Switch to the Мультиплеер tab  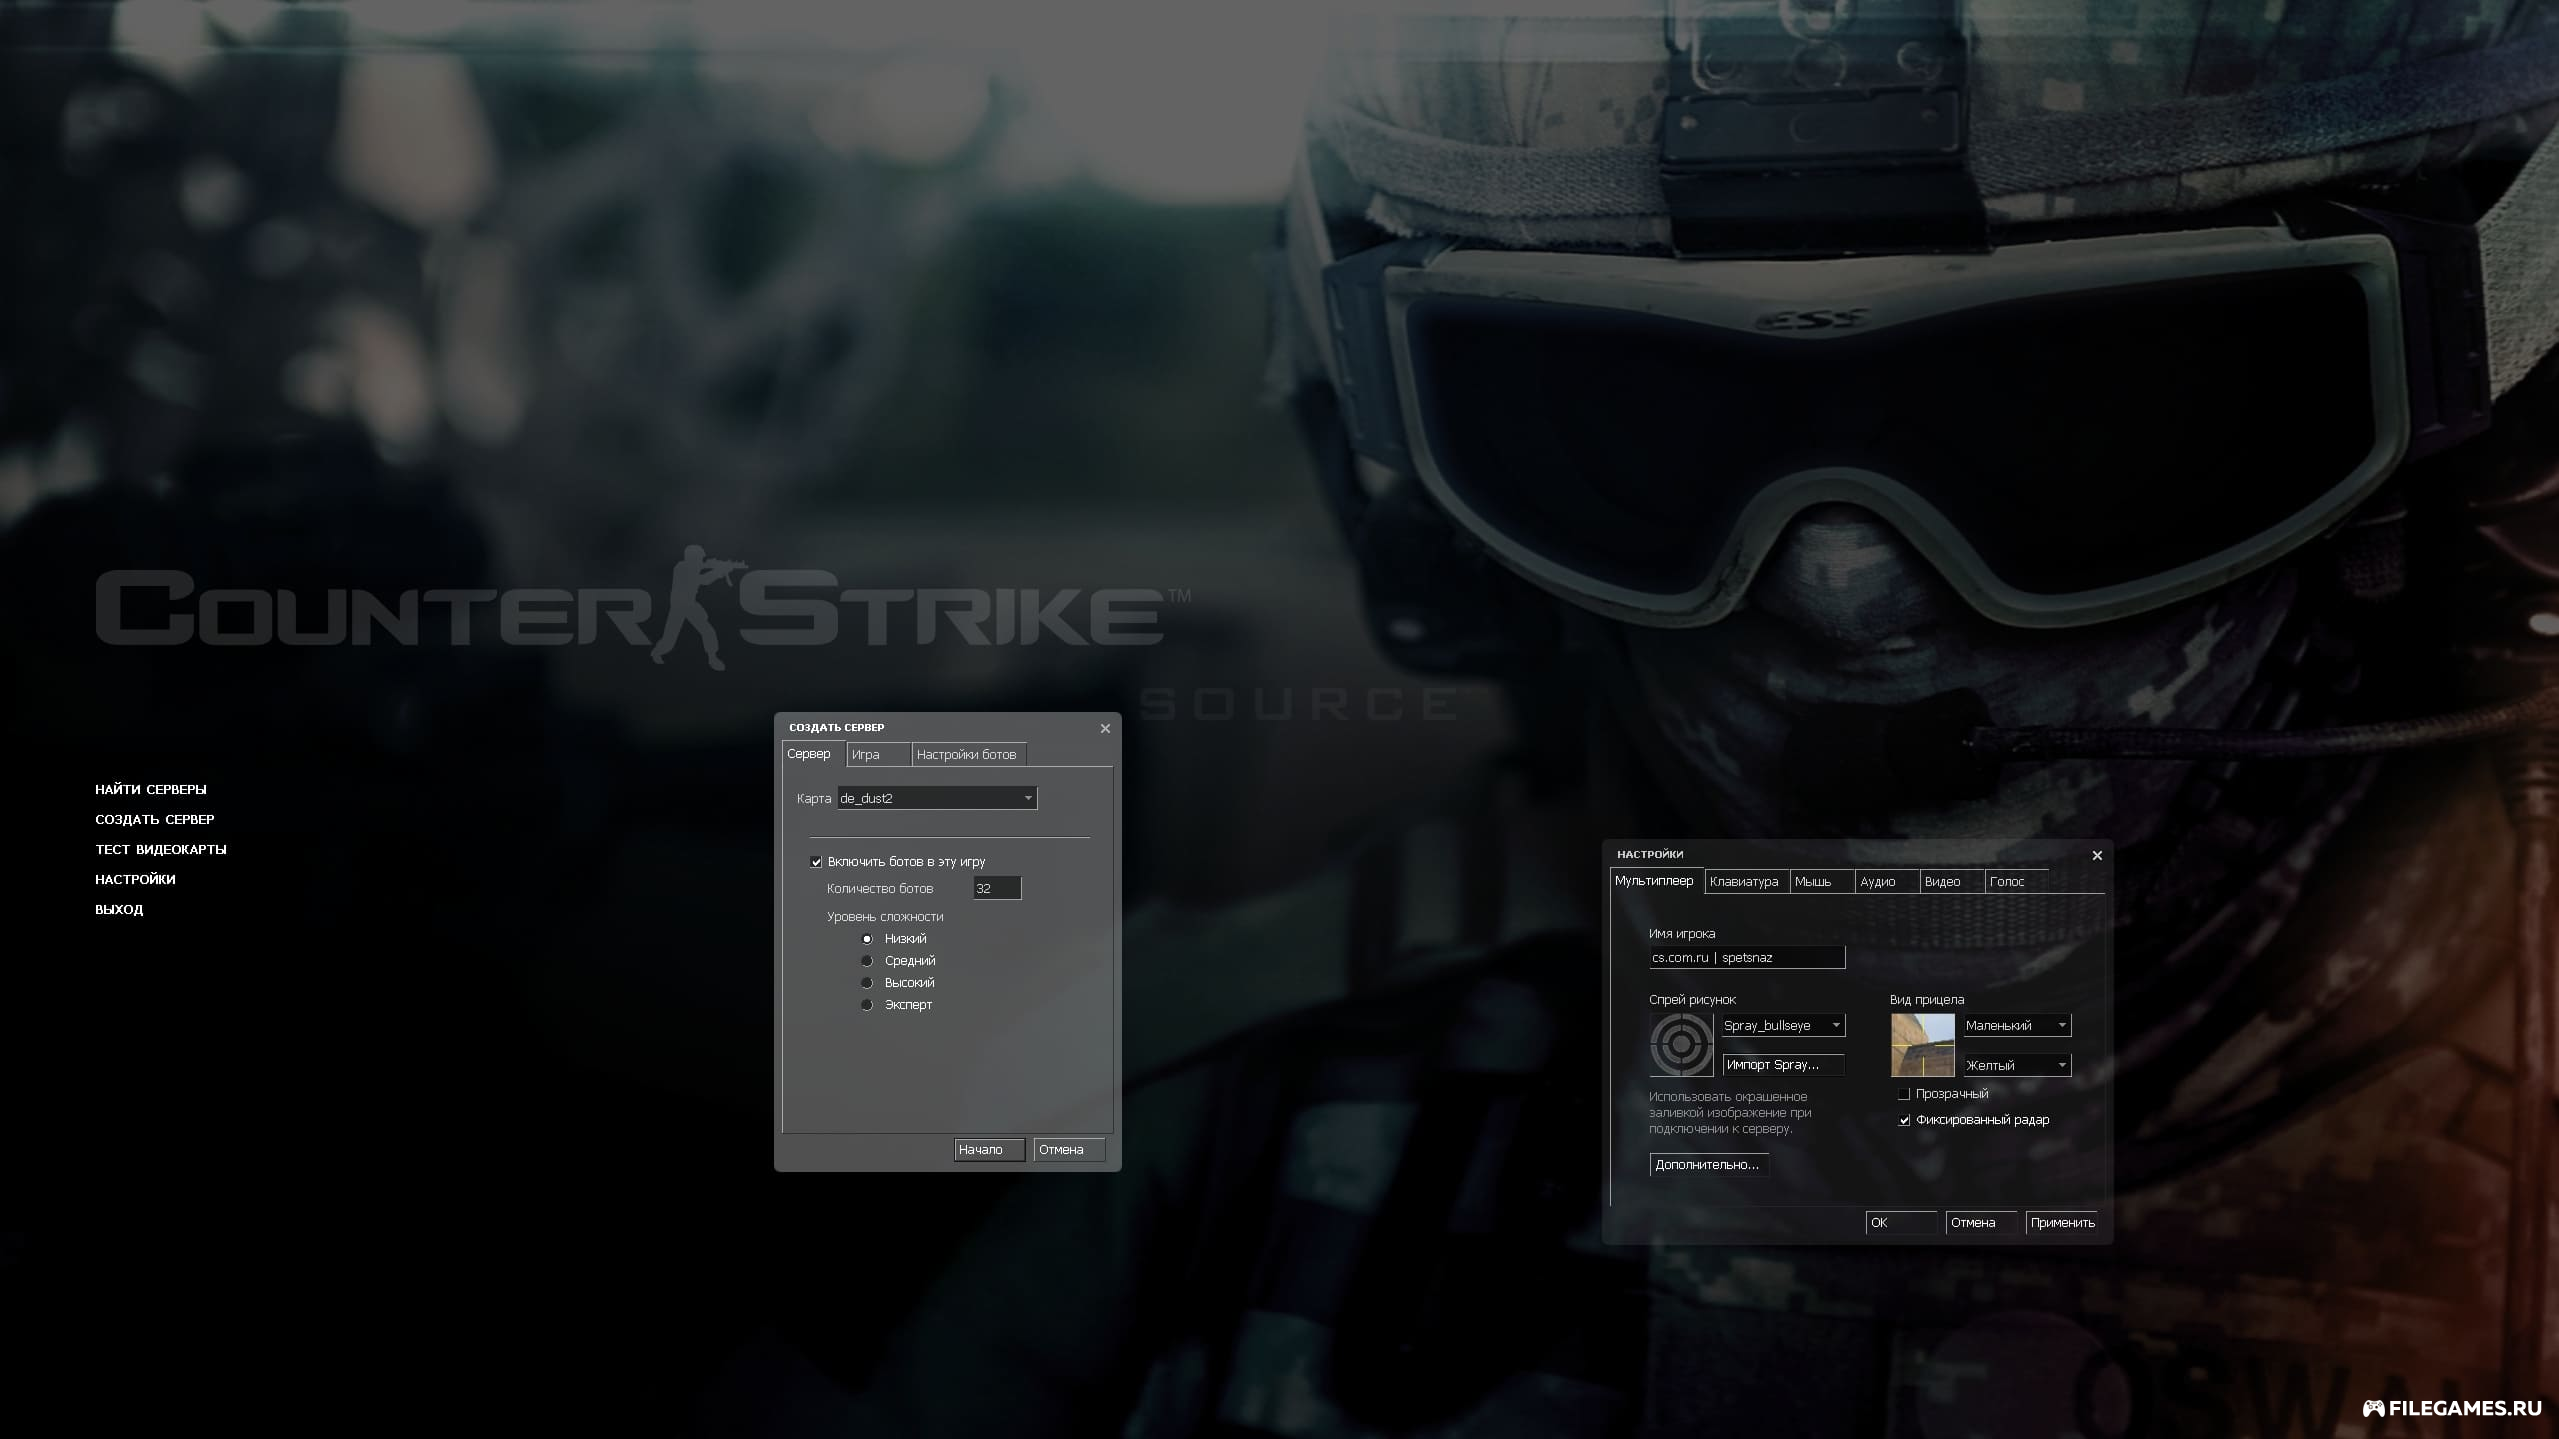pyautogui.click(x=1657, y=881)
